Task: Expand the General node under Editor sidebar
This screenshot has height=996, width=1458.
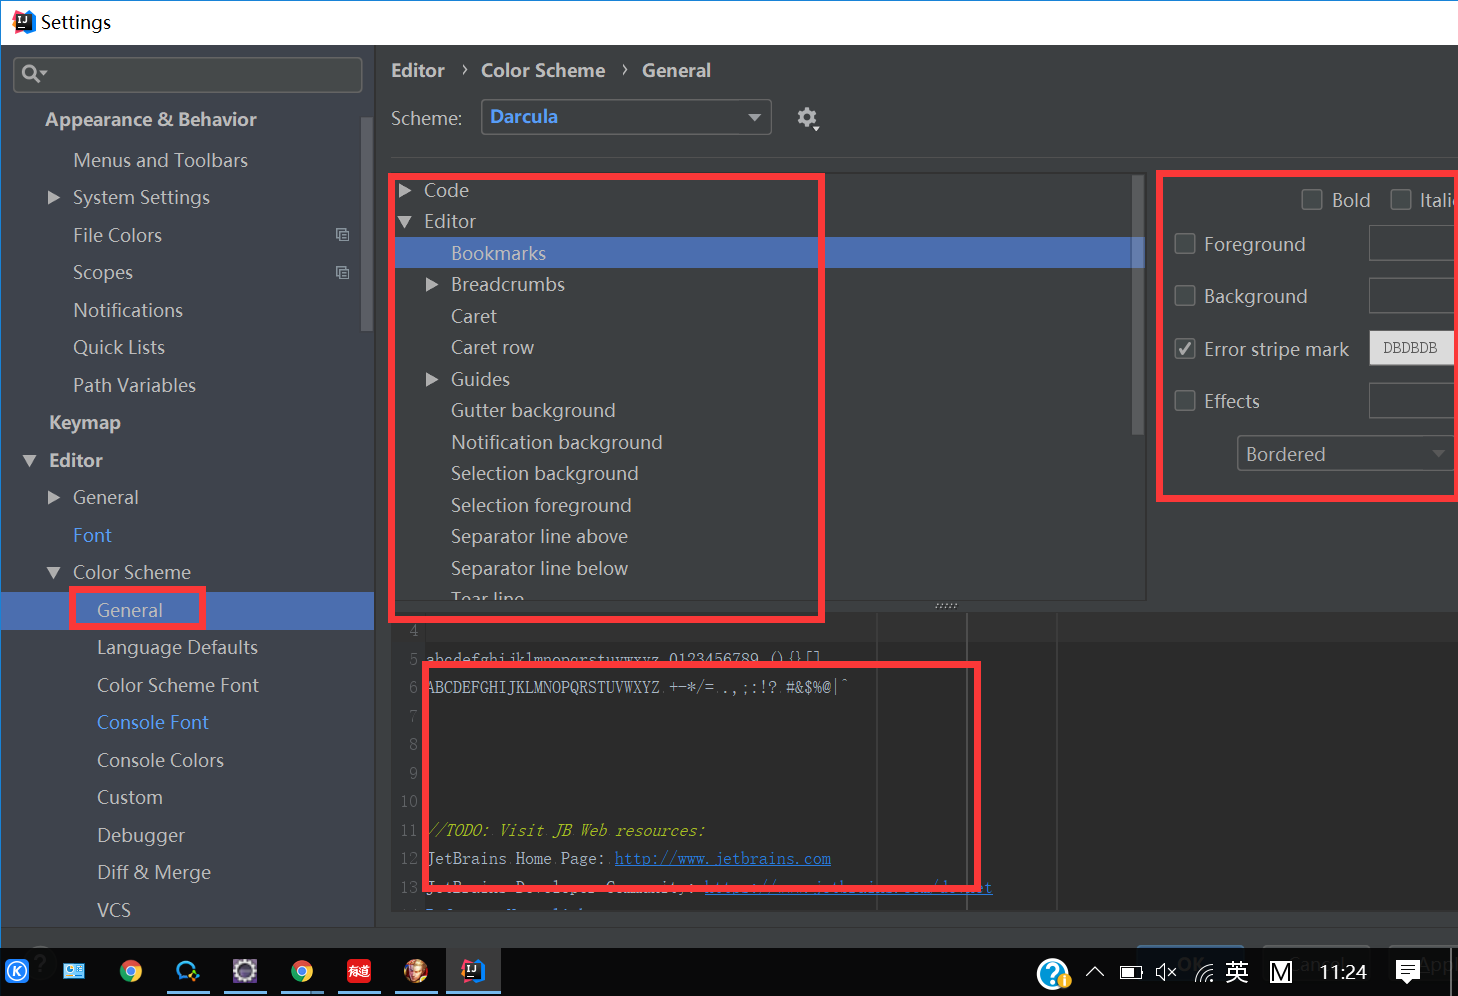Action: point(54,497)
